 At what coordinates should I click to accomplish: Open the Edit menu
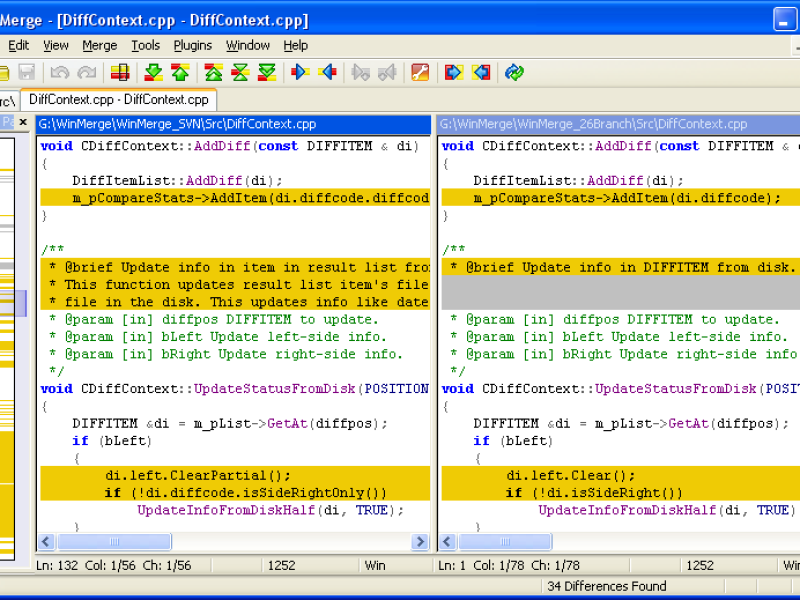[18, 45]
